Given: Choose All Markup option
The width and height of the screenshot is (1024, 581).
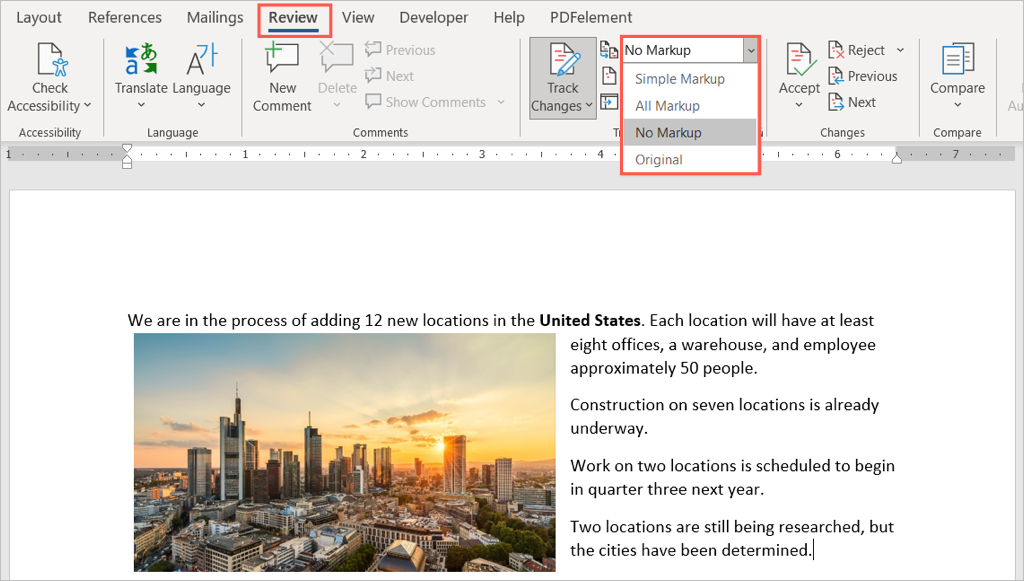Looking at the screenshot, I should point(667,106).
